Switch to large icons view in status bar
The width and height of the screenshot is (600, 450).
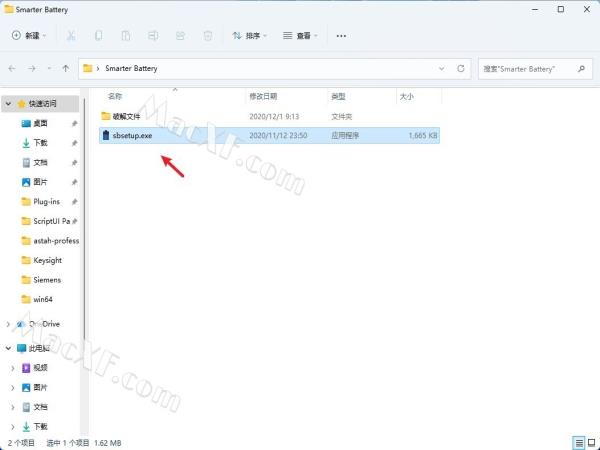[x=592, y=443]
